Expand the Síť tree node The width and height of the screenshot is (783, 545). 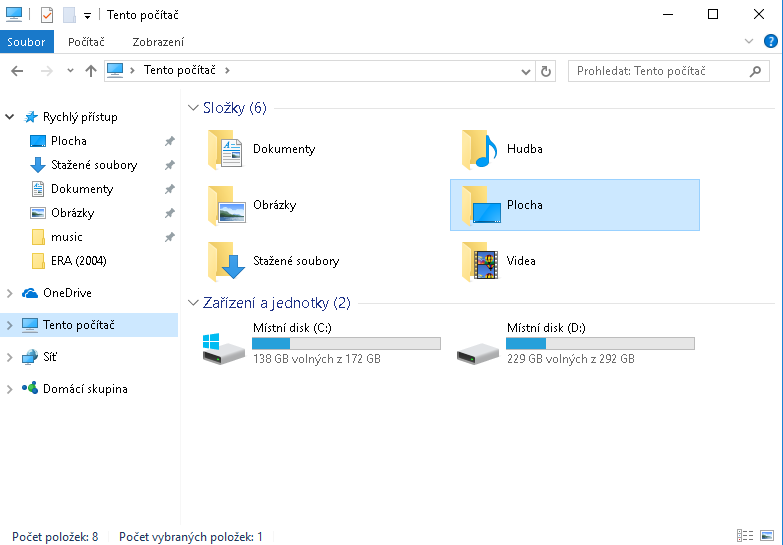pos(9,357)
